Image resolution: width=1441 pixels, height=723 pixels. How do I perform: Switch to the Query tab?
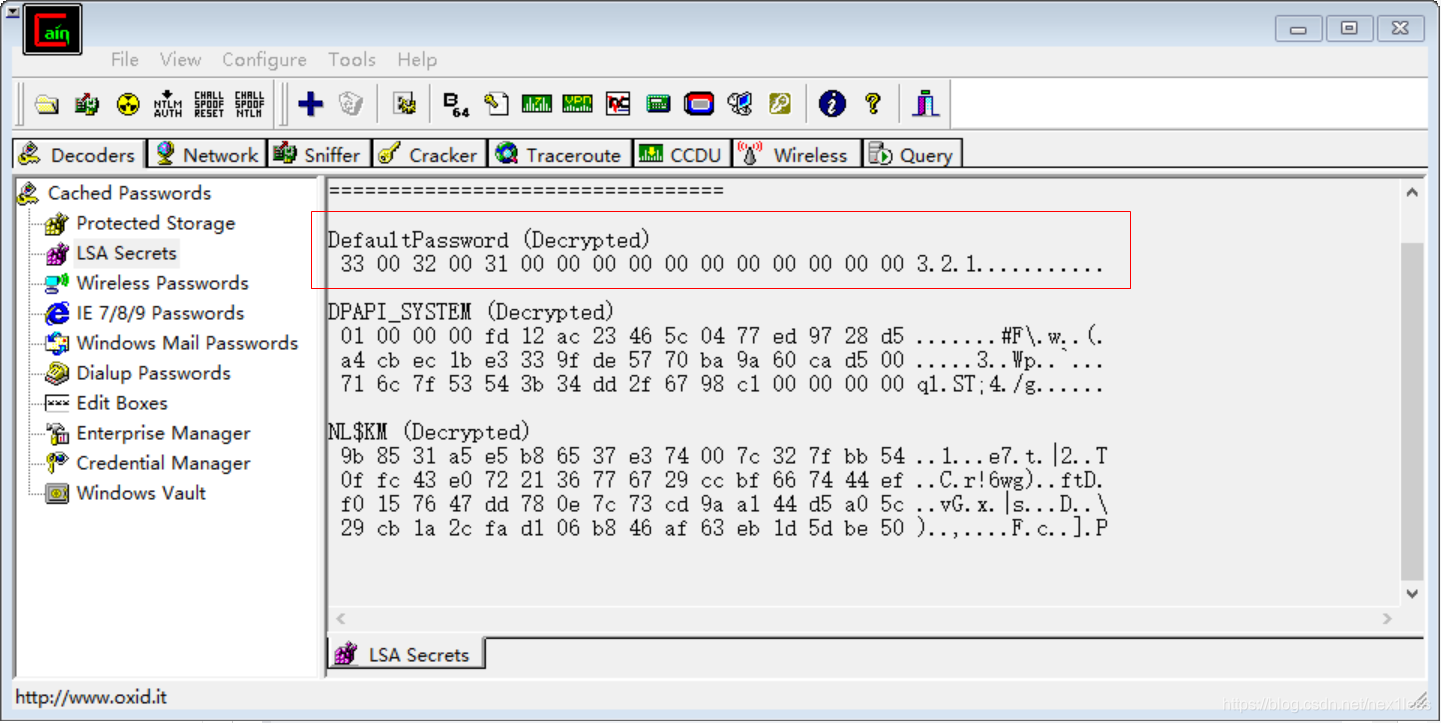[911, 154]
